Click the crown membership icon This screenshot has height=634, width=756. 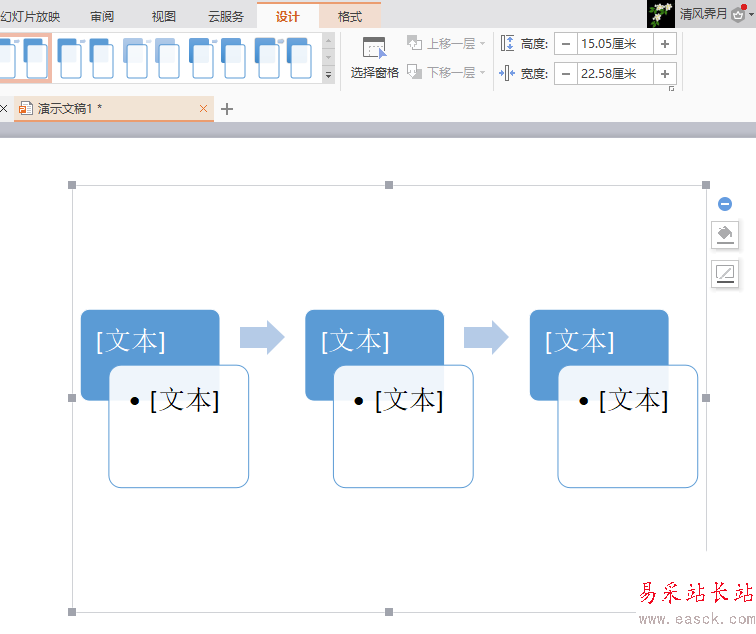point(738,14)
